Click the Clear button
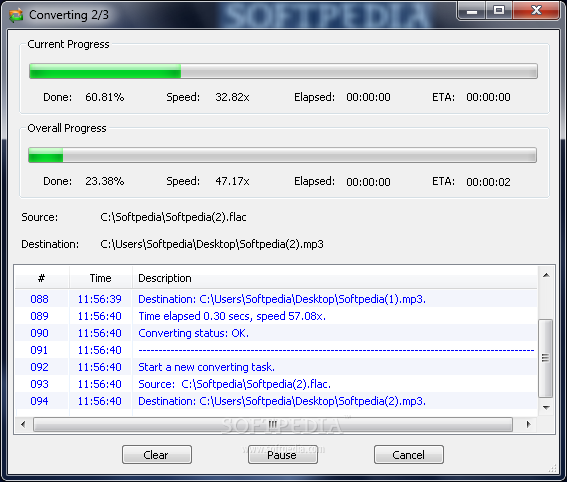The height and width of the screenshot is (482, 567). [x=157, y=455]
